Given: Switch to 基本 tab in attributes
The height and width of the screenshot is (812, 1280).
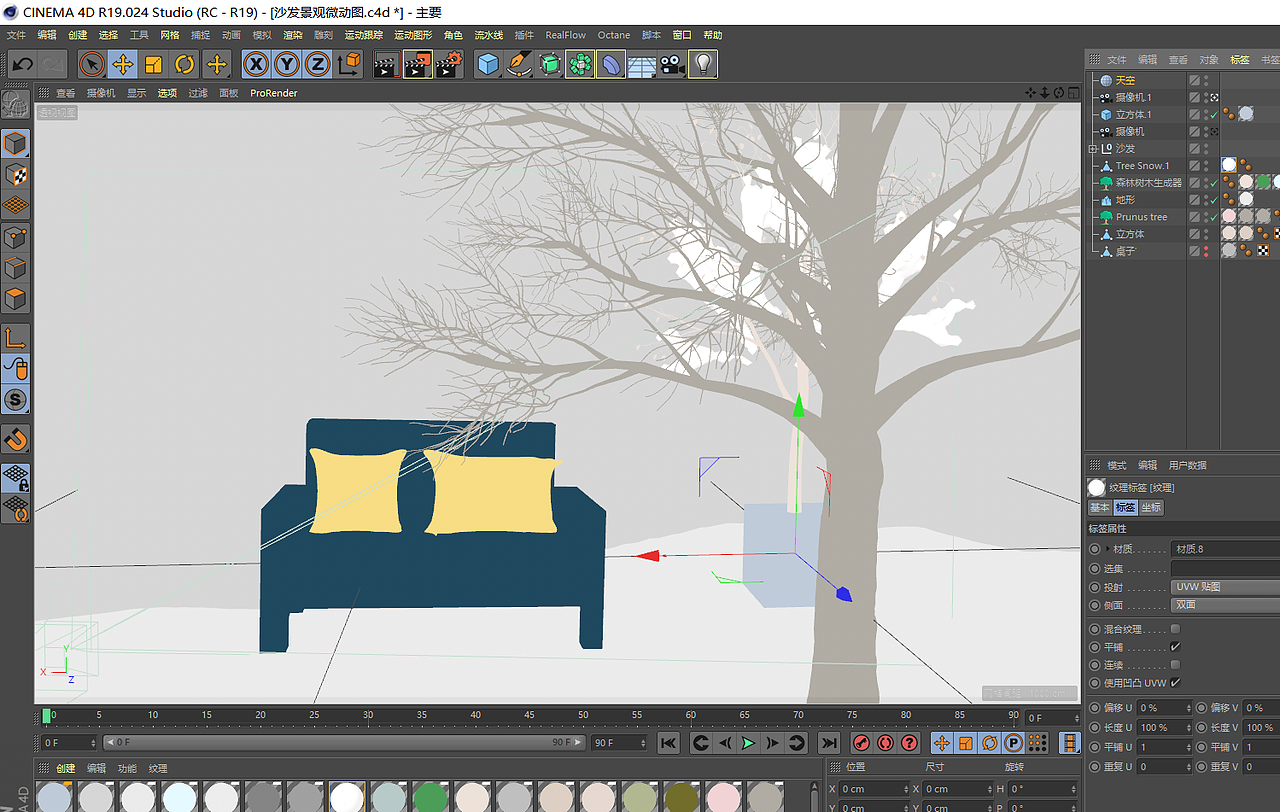Looking at the screenshot, I should (x=1099, y=507).
